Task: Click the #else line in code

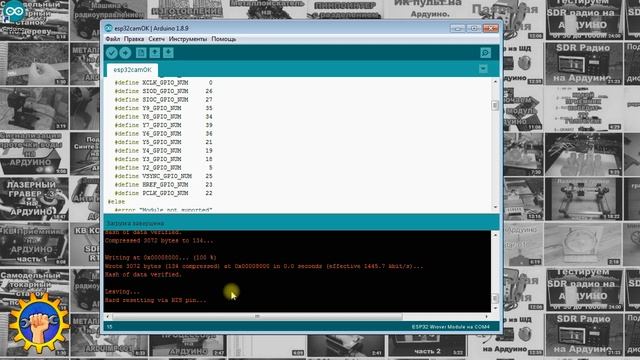Action: click(x=116, y=202)
